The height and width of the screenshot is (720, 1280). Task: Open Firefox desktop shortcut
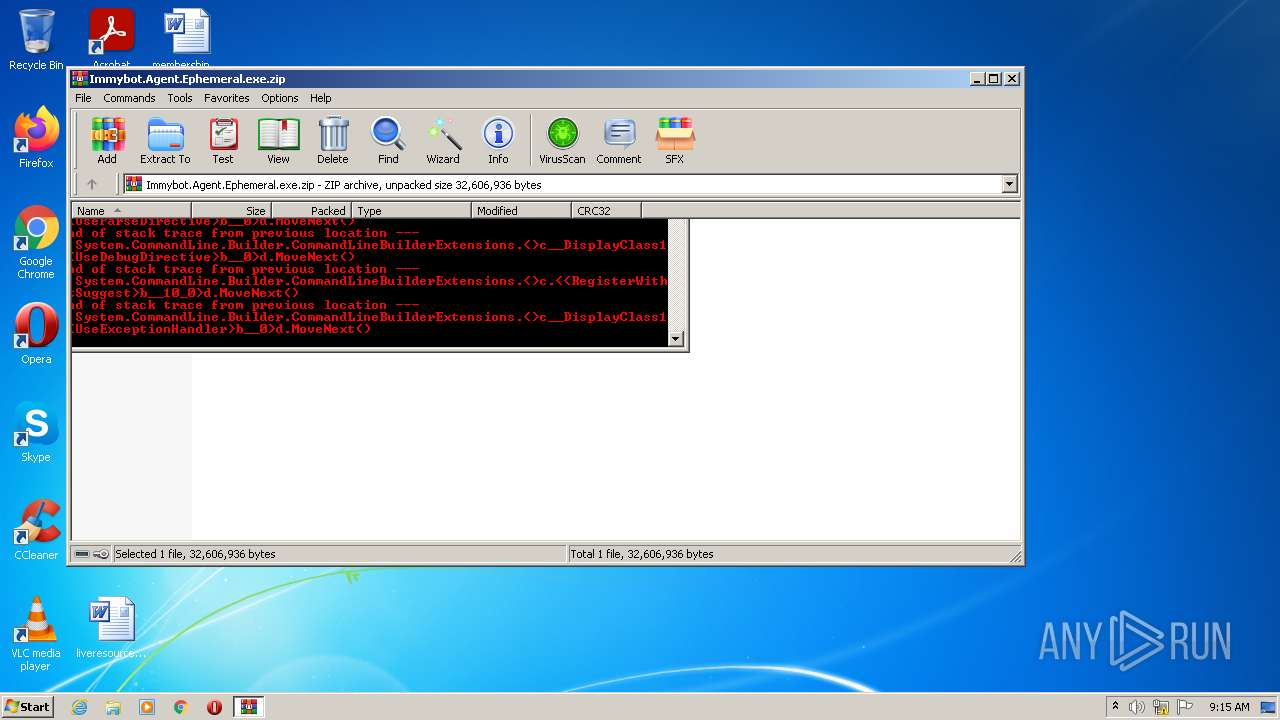pos(36,138)
